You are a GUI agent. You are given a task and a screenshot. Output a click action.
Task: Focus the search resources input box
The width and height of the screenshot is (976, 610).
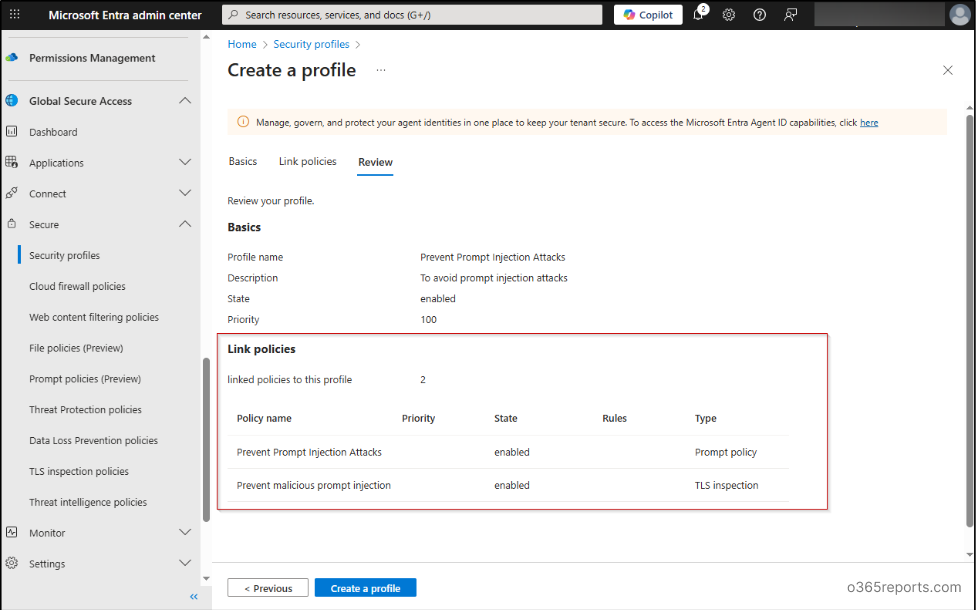coord(412,14)
